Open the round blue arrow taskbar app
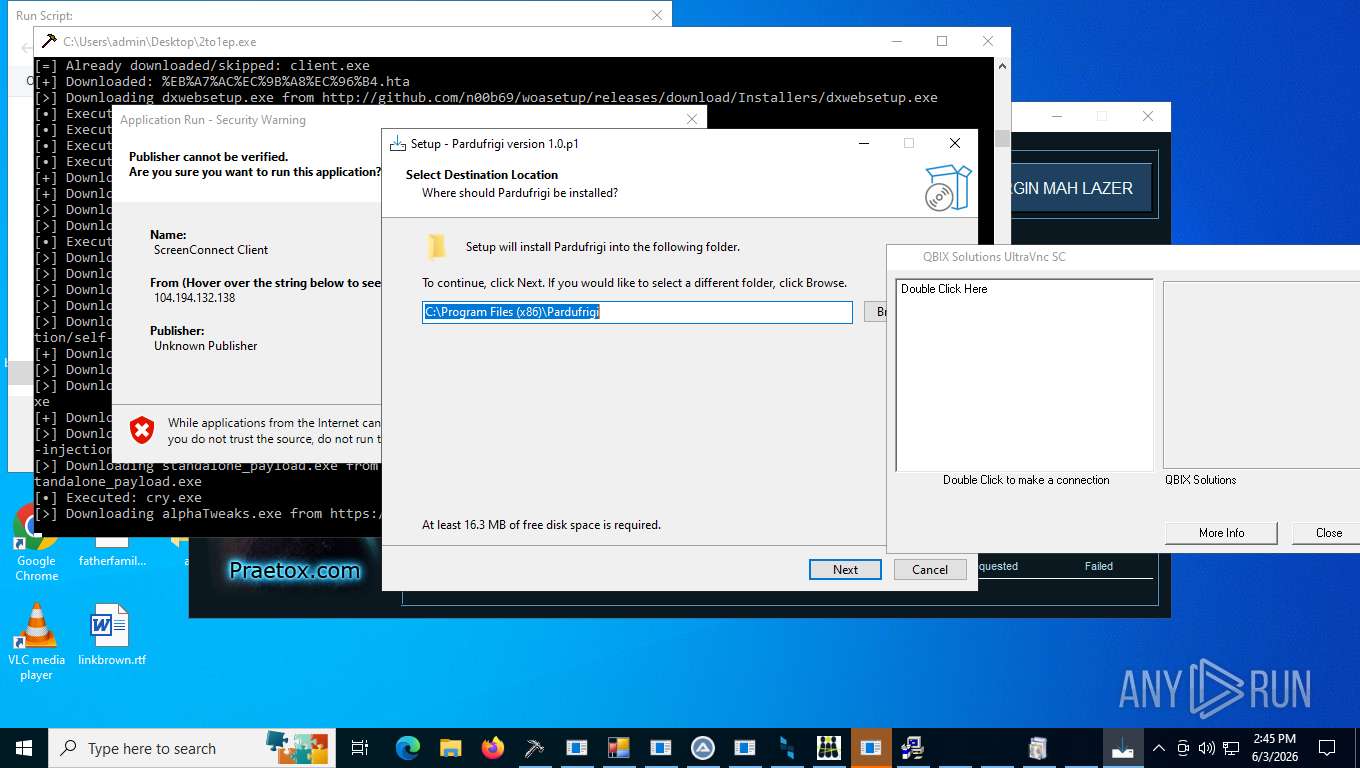Screen dimensions: 1360x768 click(x=702, y=748)
